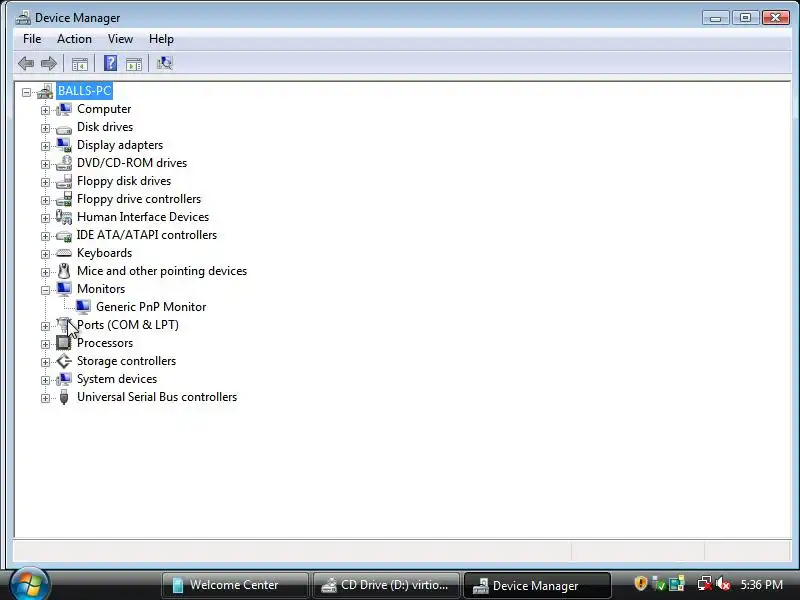Click the muted volume tray icon
Viewport: 800px width, 600px height.
[x=723, y=584]
